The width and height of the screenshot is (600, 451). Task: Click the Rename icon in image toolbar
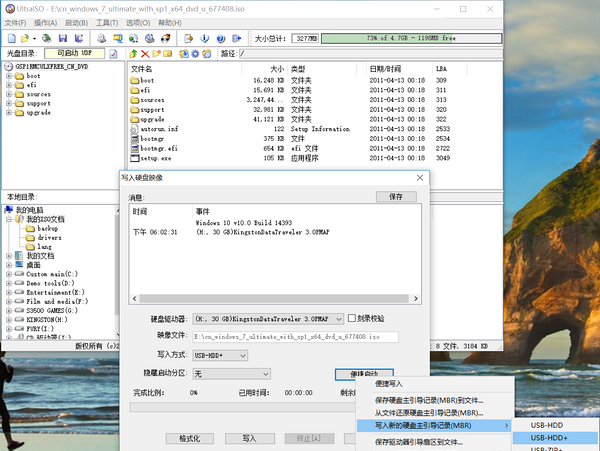(168, 54)
